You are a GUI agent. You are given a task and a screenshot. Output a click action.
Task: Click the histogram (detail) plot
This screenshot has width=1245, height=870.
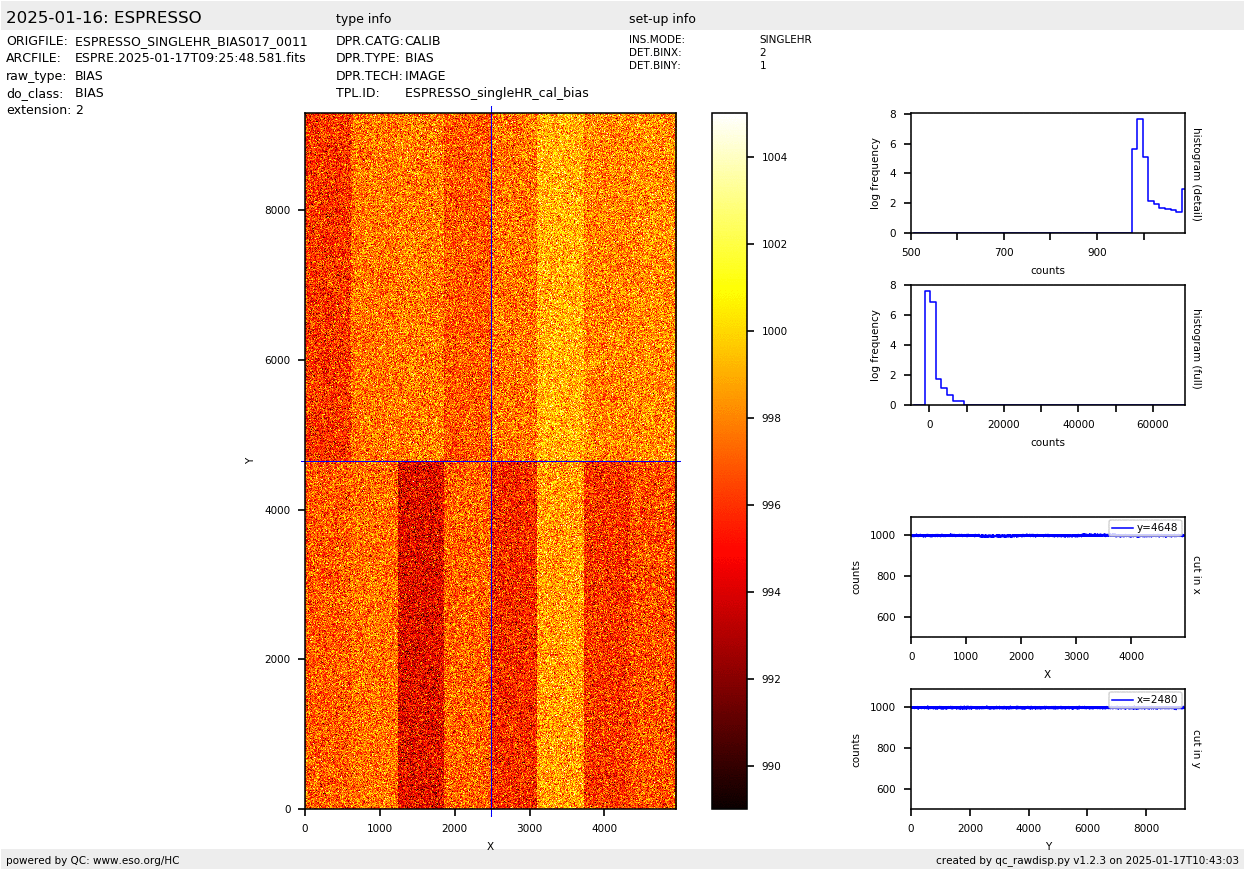click(x=1047, y=173)
